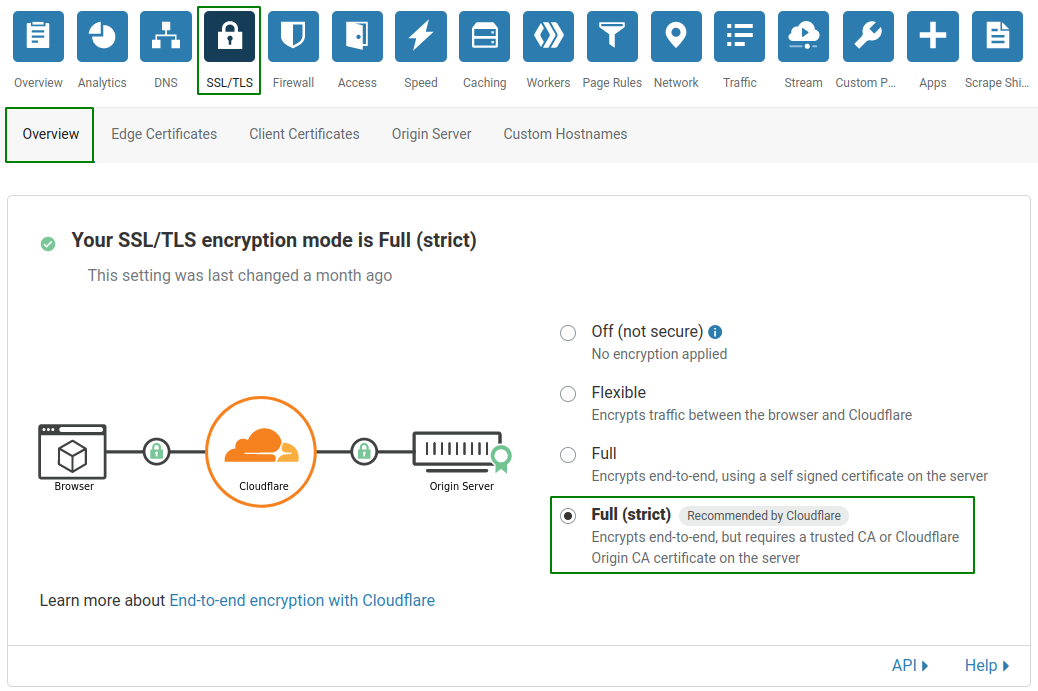
Task: Open the Custom Pages wrench icon
Action: point(868,36)
